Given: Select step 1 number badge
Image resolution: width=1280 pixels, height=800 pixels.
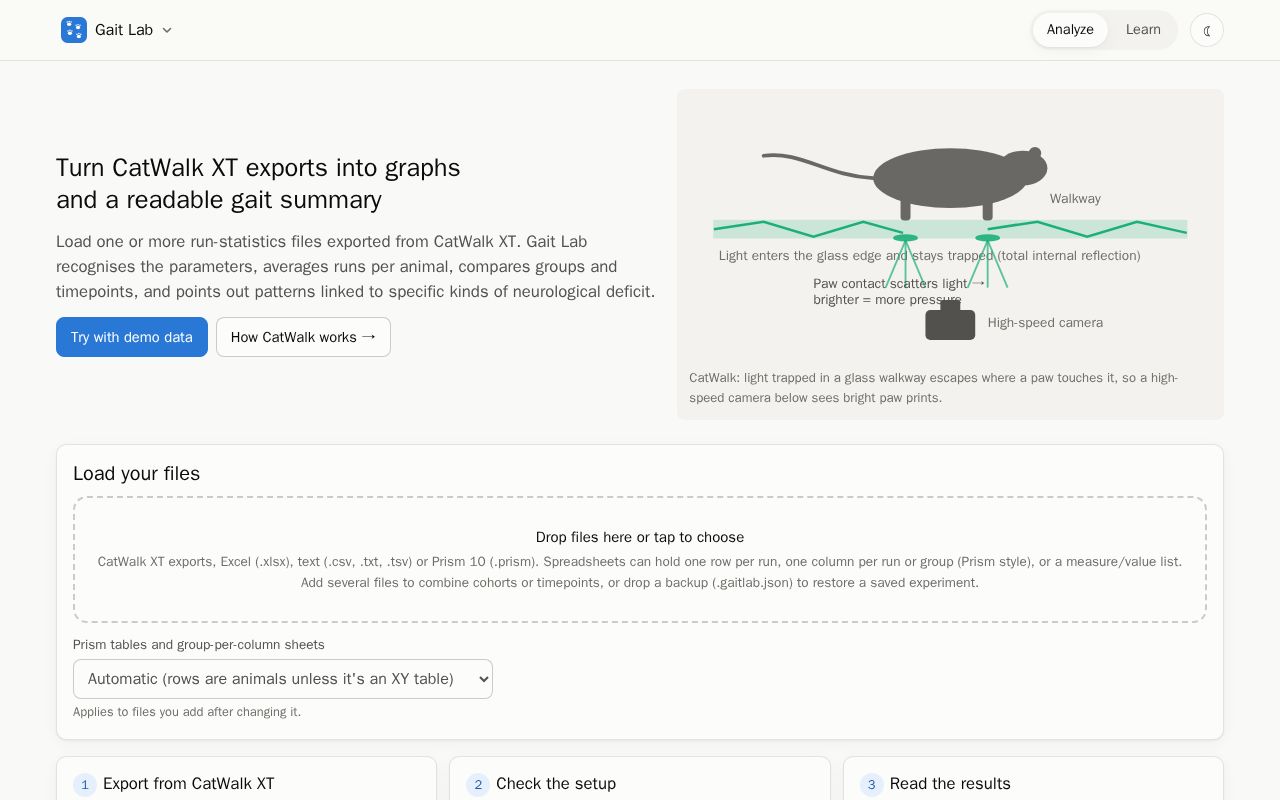Looking at the screenshot, I should [85, 785].
